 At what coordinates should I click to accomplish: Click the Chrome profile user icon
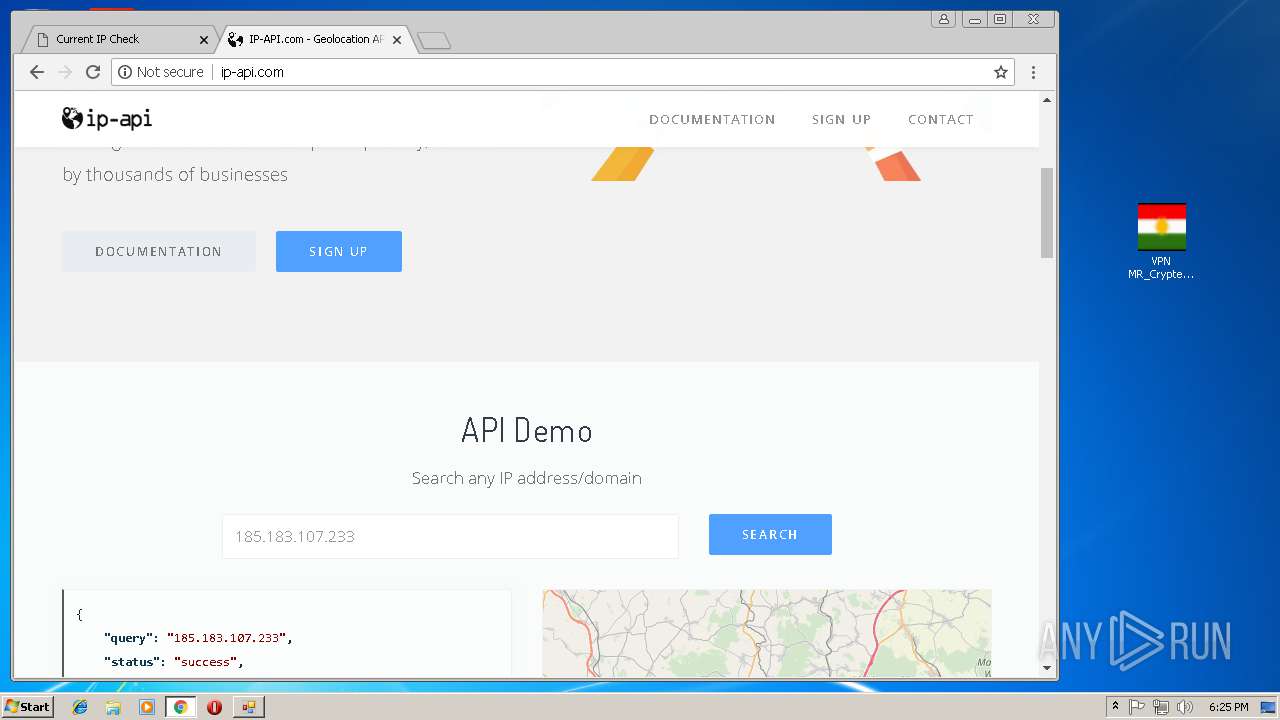point(943,19)
